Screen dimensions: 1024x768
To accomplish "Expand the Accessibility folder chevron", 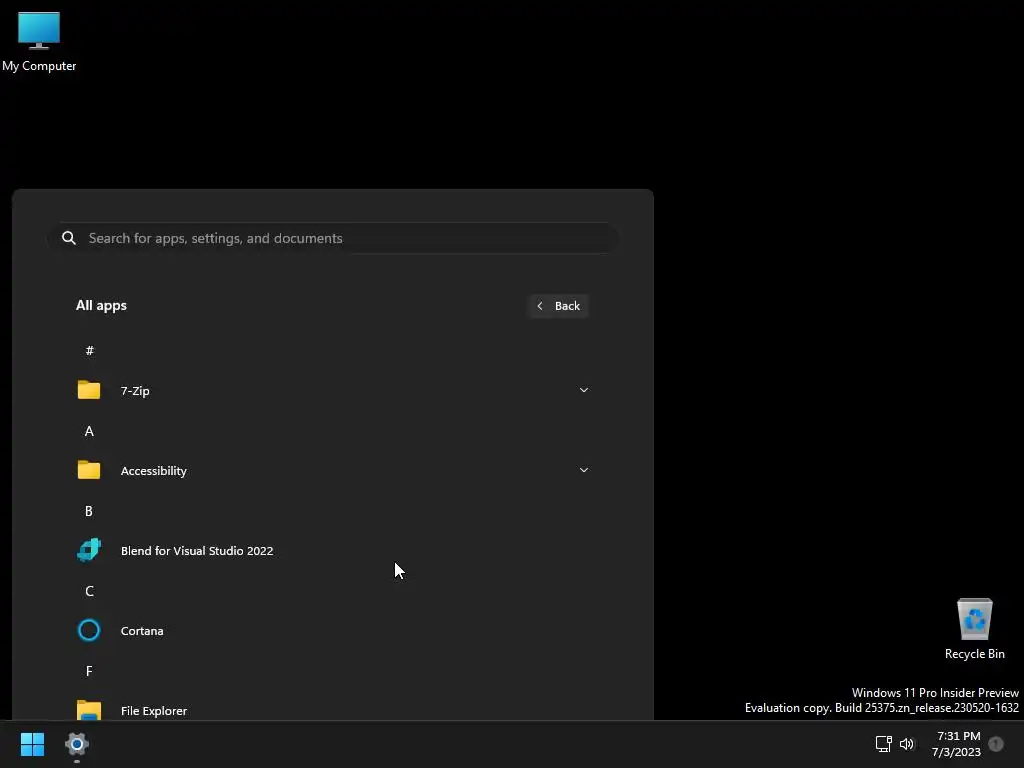I will click(x=584, y=470).
